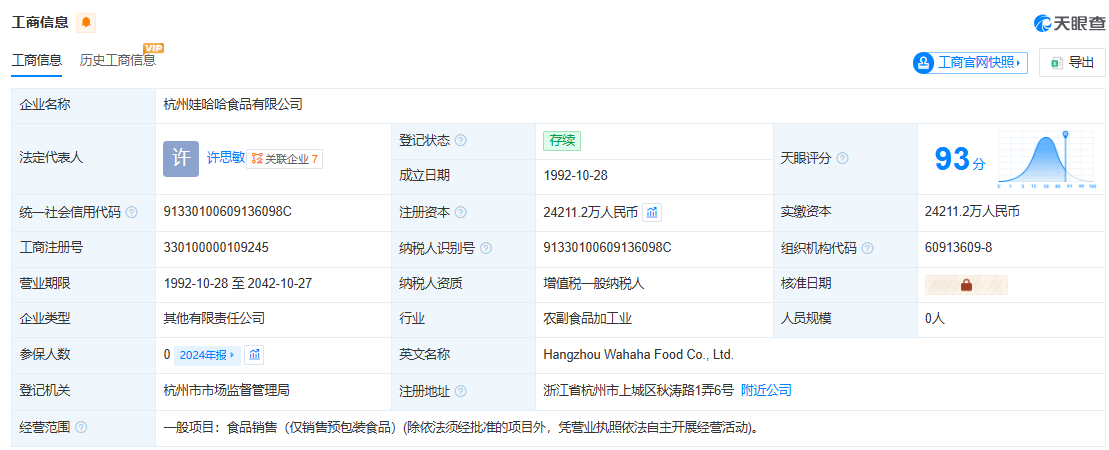
Task: Open the 历史工商信息 VIP tab
Action: [x=118, y=60]
